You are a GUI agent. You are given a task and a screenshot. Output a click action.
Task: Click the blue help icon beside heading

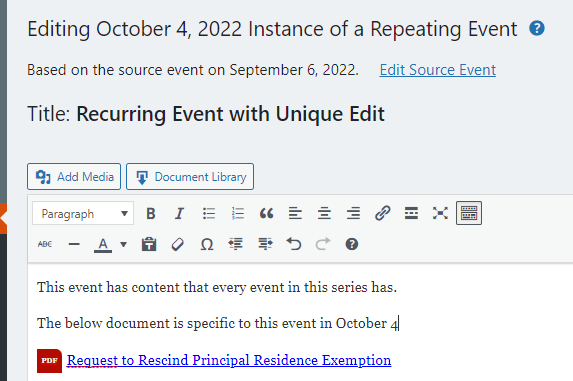point(537,28)
